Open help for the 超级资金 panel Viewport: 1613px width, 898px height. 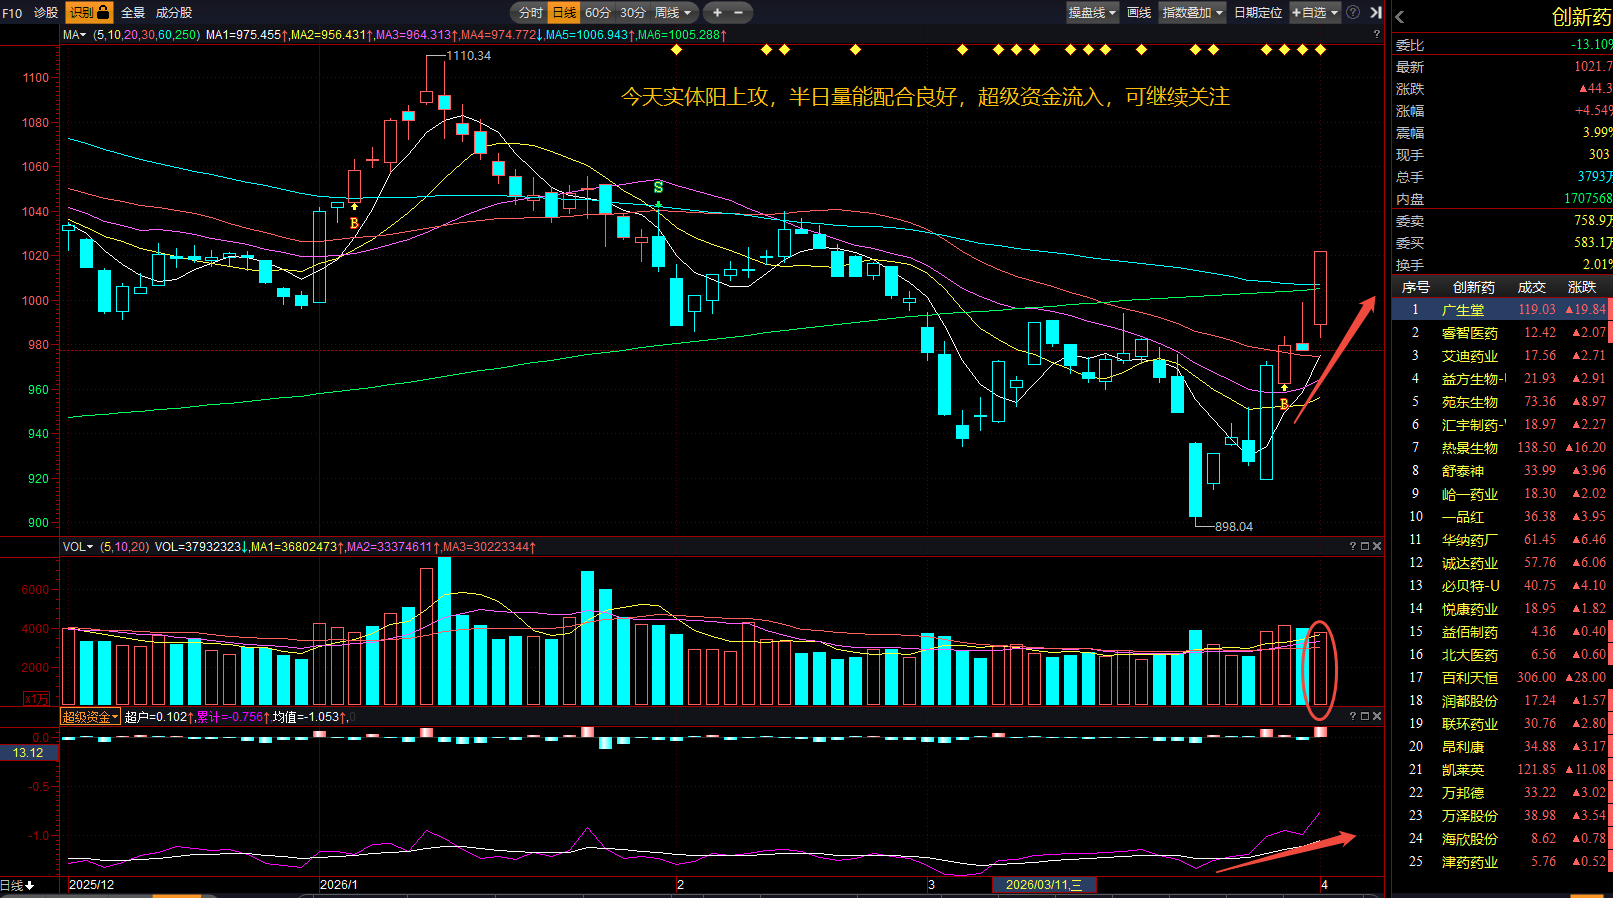(x=1353, y=716)
